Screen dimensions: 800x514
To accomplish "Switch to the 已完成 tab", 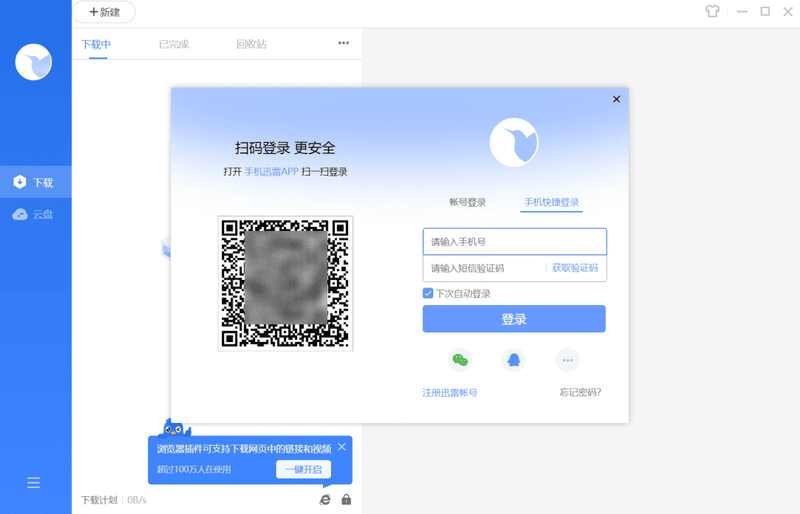I will click(x=174, y=44).
